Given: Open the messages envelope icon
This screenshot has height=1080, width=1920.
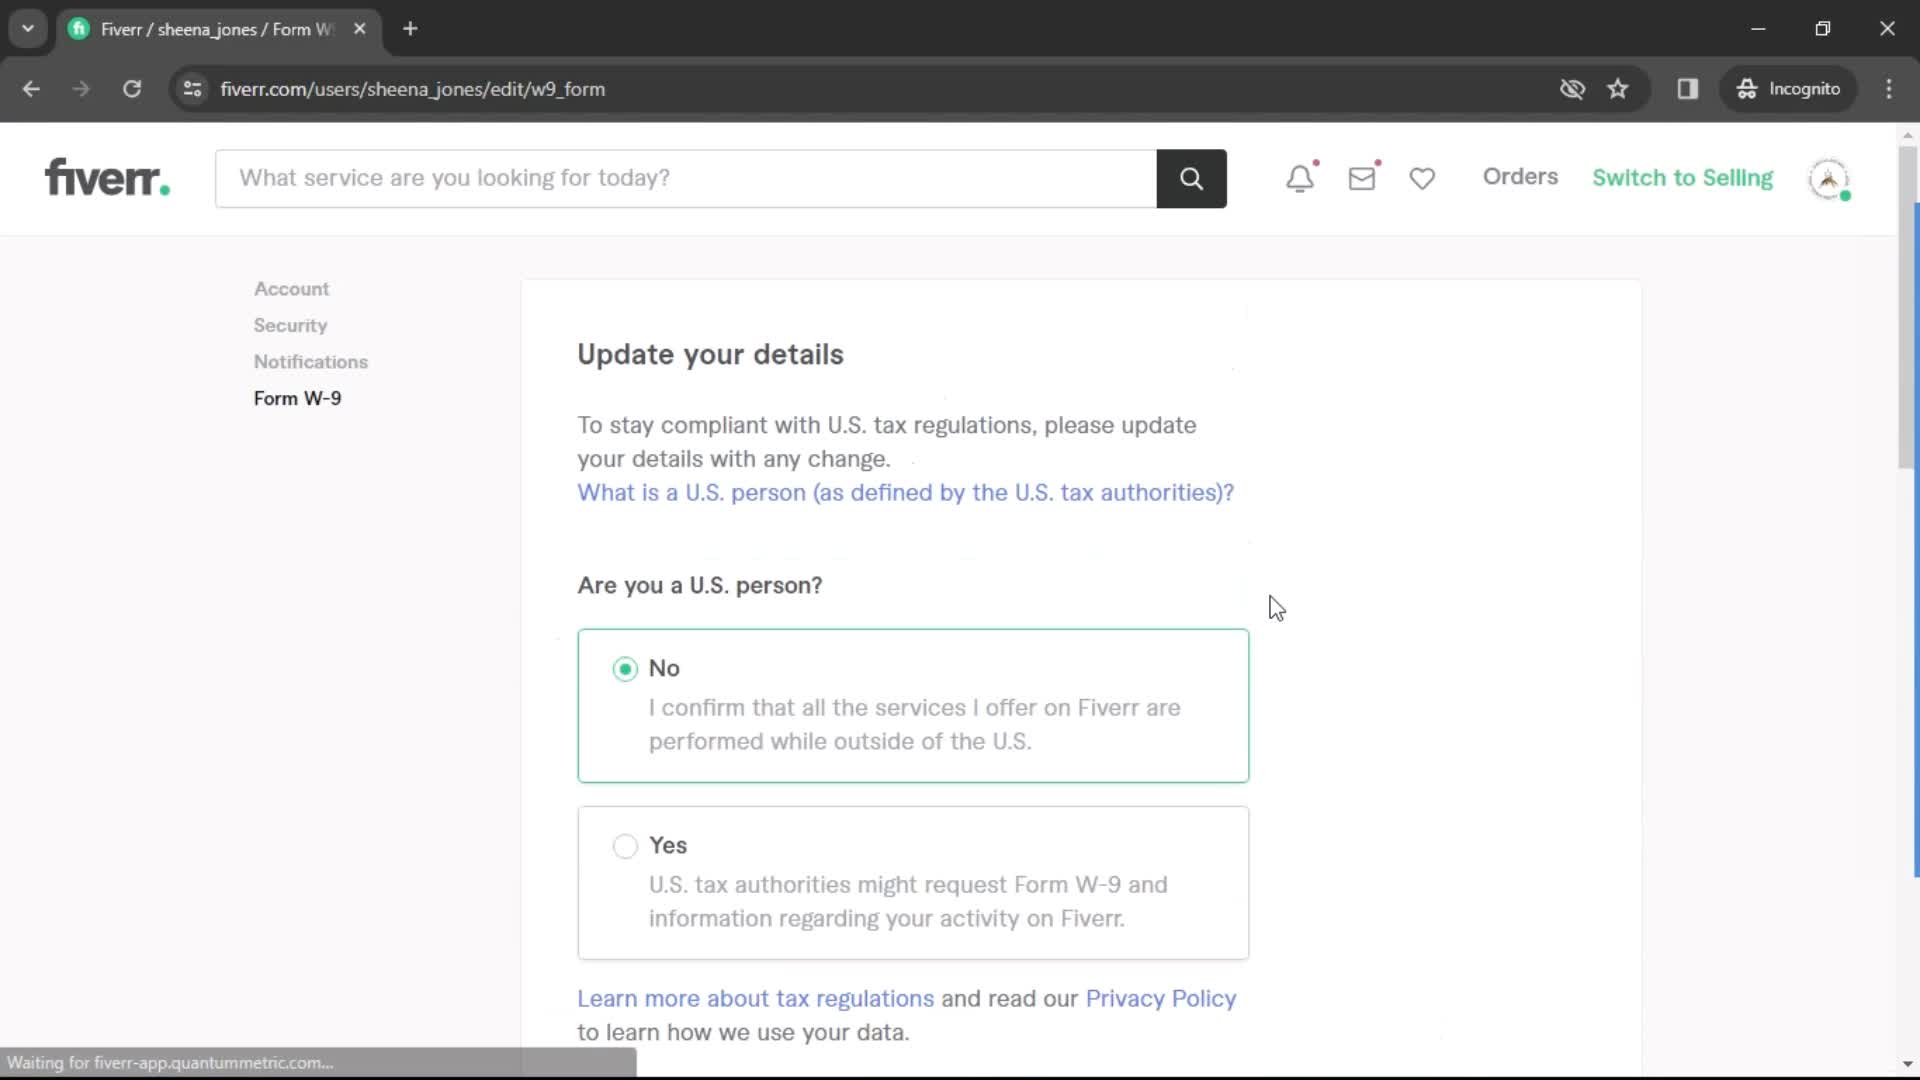Looking at the screenshot, I should 1362,178.
